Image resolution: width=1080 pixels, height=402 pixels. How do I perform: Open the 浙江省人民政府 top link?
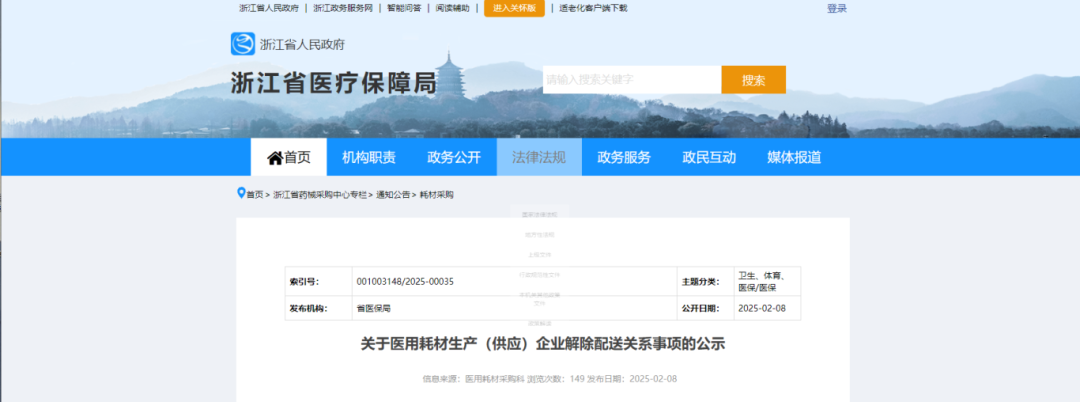coord(269,8)
